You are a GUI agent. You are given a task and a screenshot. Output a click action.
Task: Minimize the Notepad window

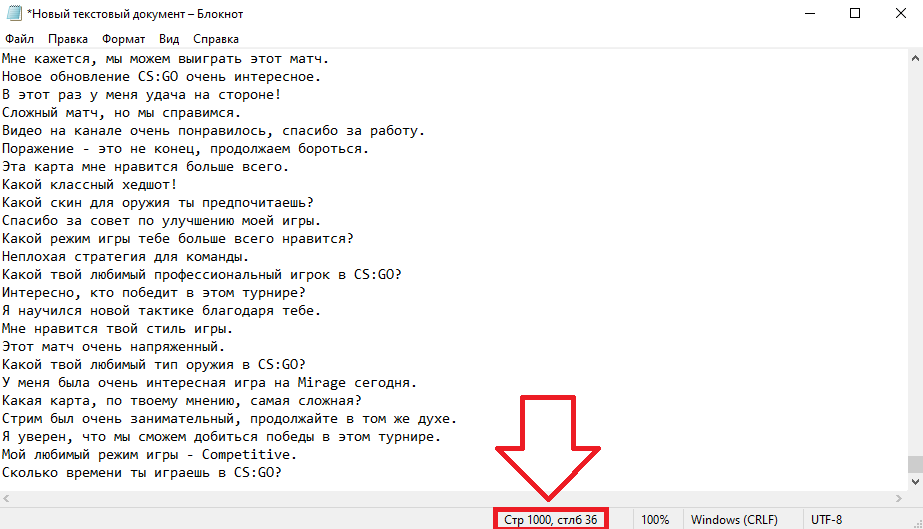[810, 13]
